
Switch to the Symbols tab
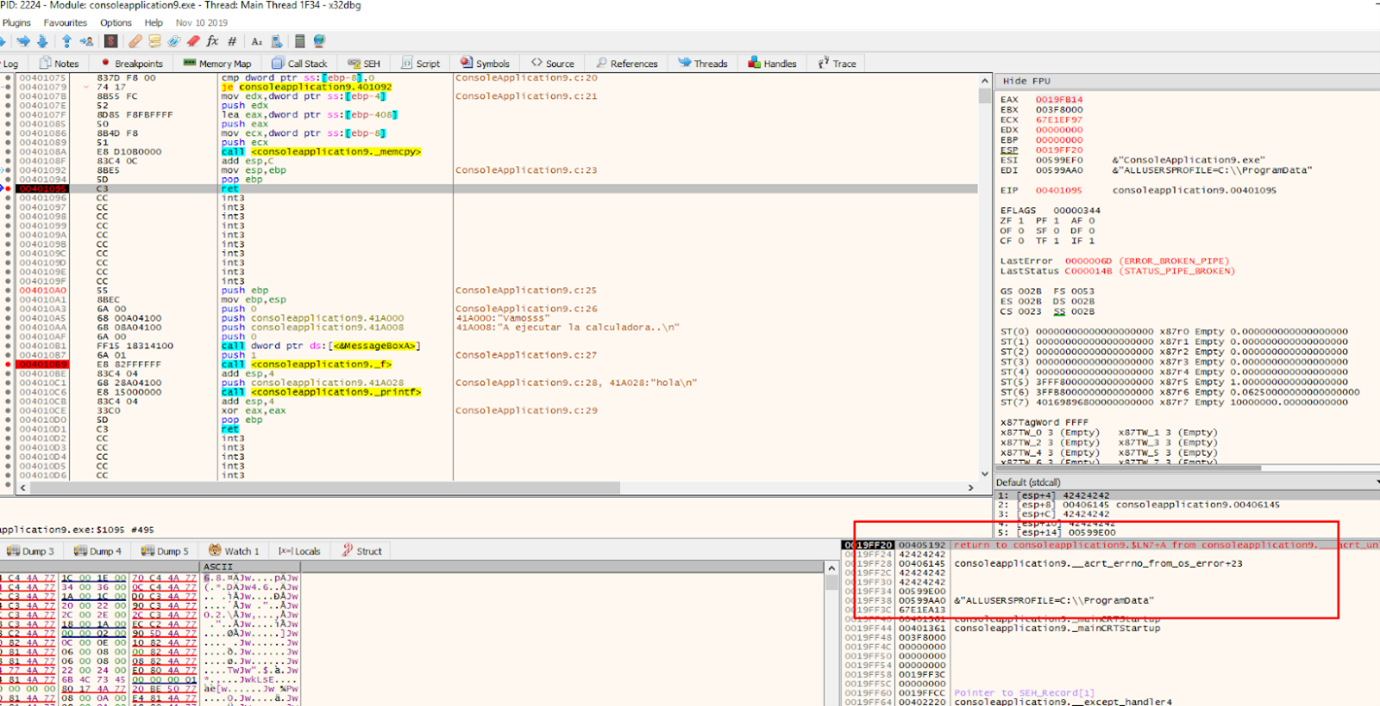pyautogui.click(x=484, y=63)
